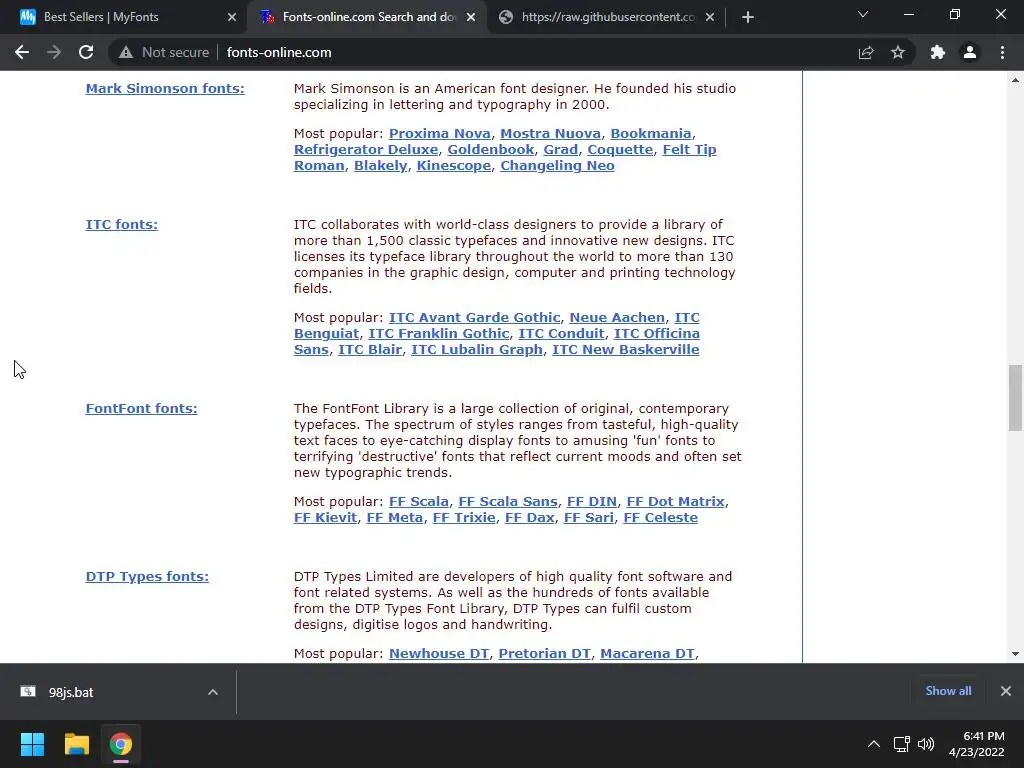Open the ITC Franklin Gothic link
1024x768 pixels.
click(x=439, y=333)
